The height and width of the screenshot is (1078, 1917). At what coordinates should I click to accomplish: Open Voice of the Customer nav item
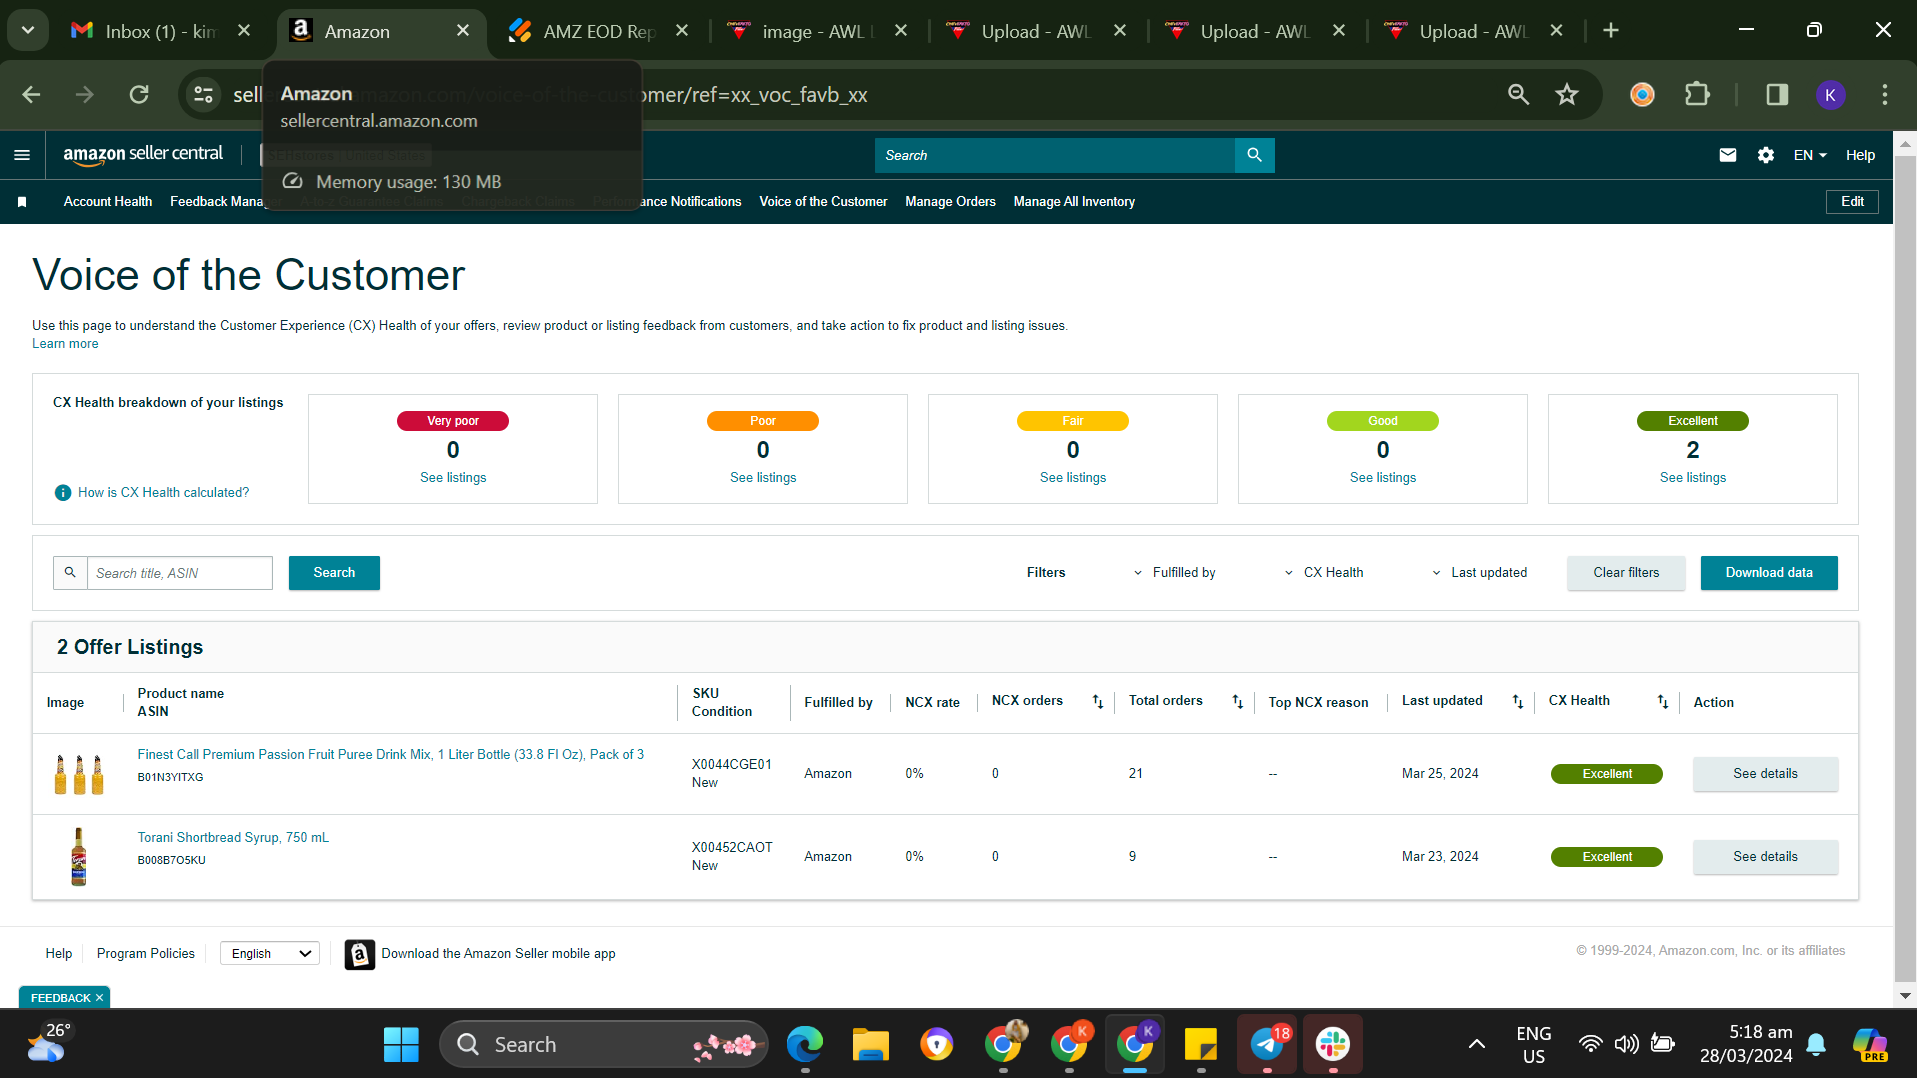click(x=823, y=202)
